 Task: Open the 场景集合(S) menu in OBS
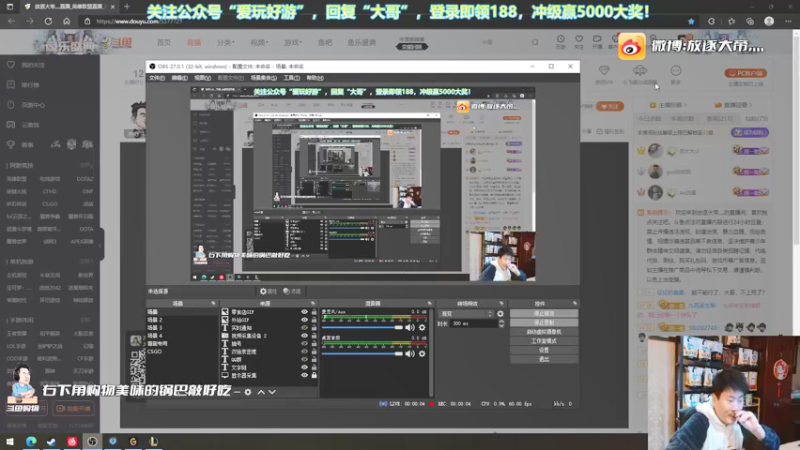tap(263, 78)
